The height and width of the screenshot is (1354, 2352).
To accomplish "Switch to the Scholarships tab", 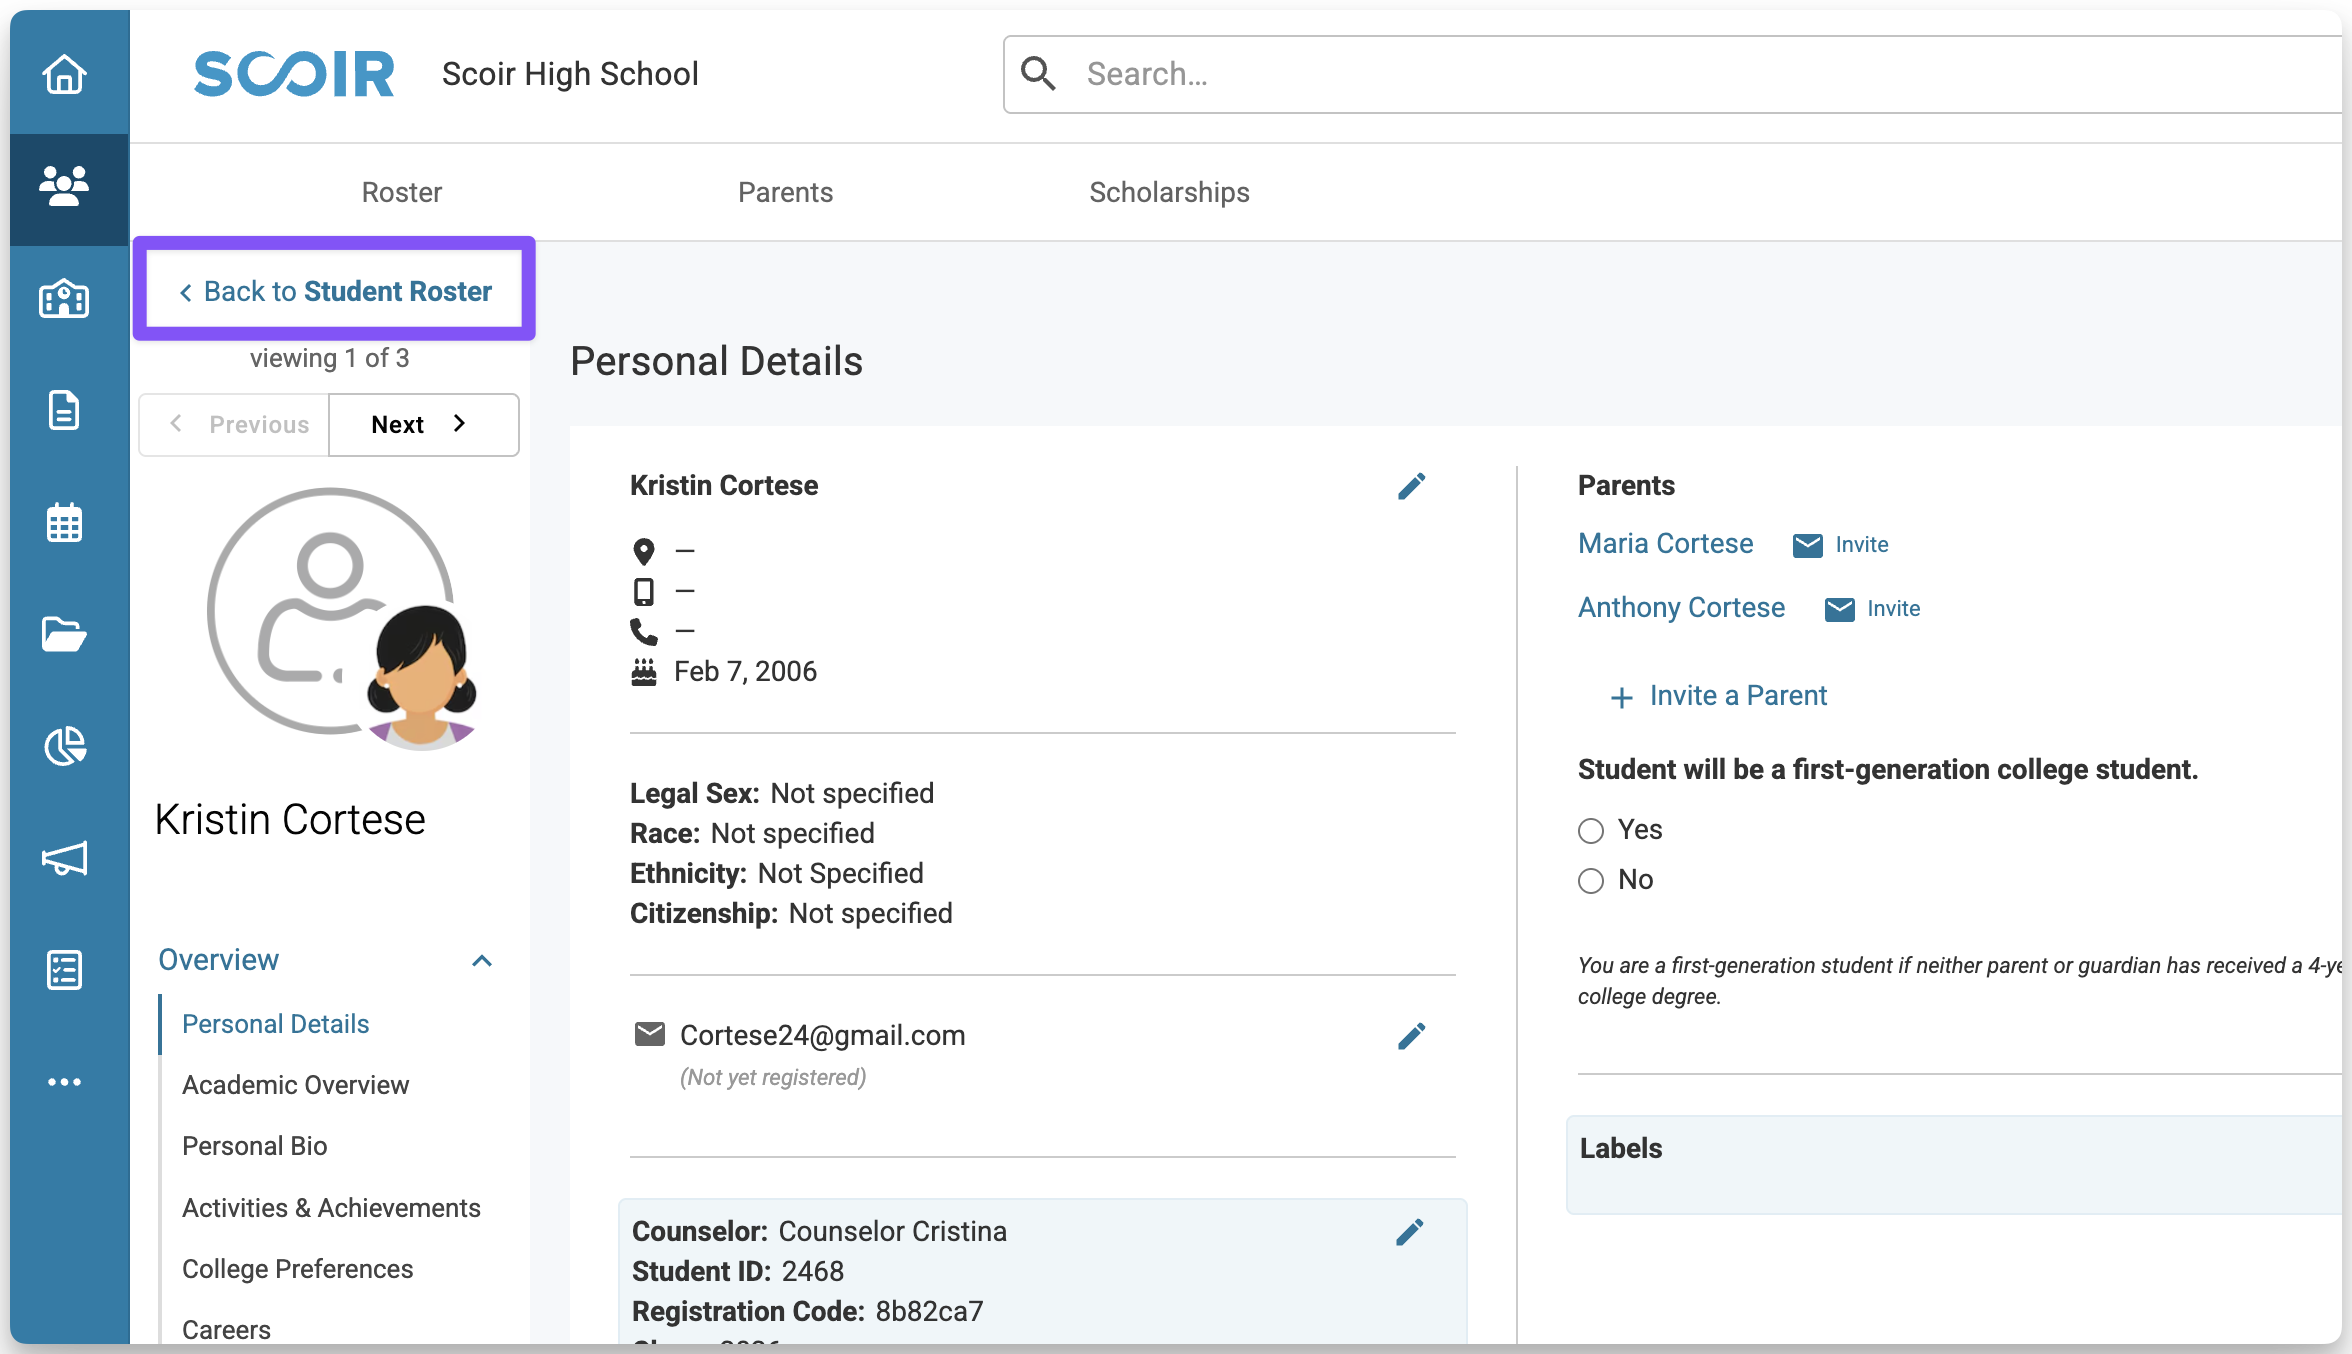I will click(1169, 192).
